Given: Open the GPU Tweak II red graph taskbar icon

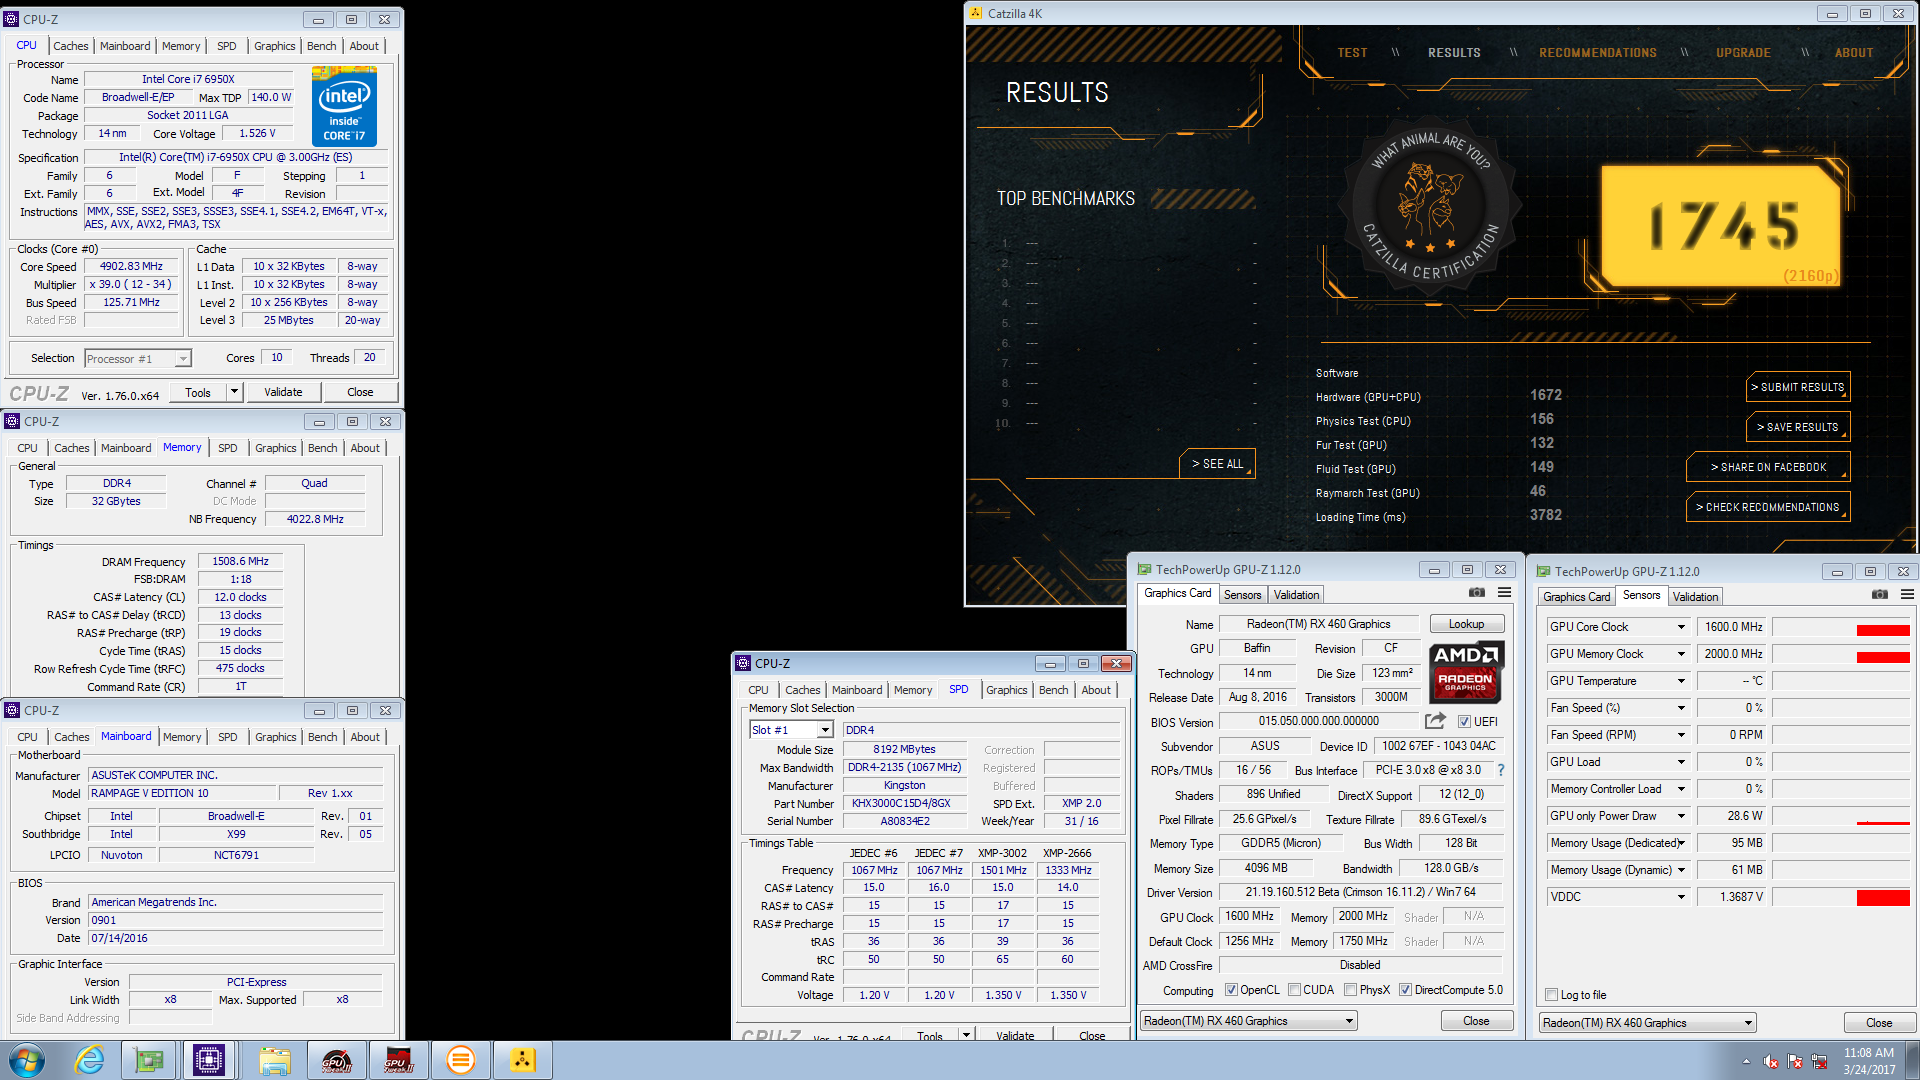Looking at the screenshot, I should (x=398, y=1060).
